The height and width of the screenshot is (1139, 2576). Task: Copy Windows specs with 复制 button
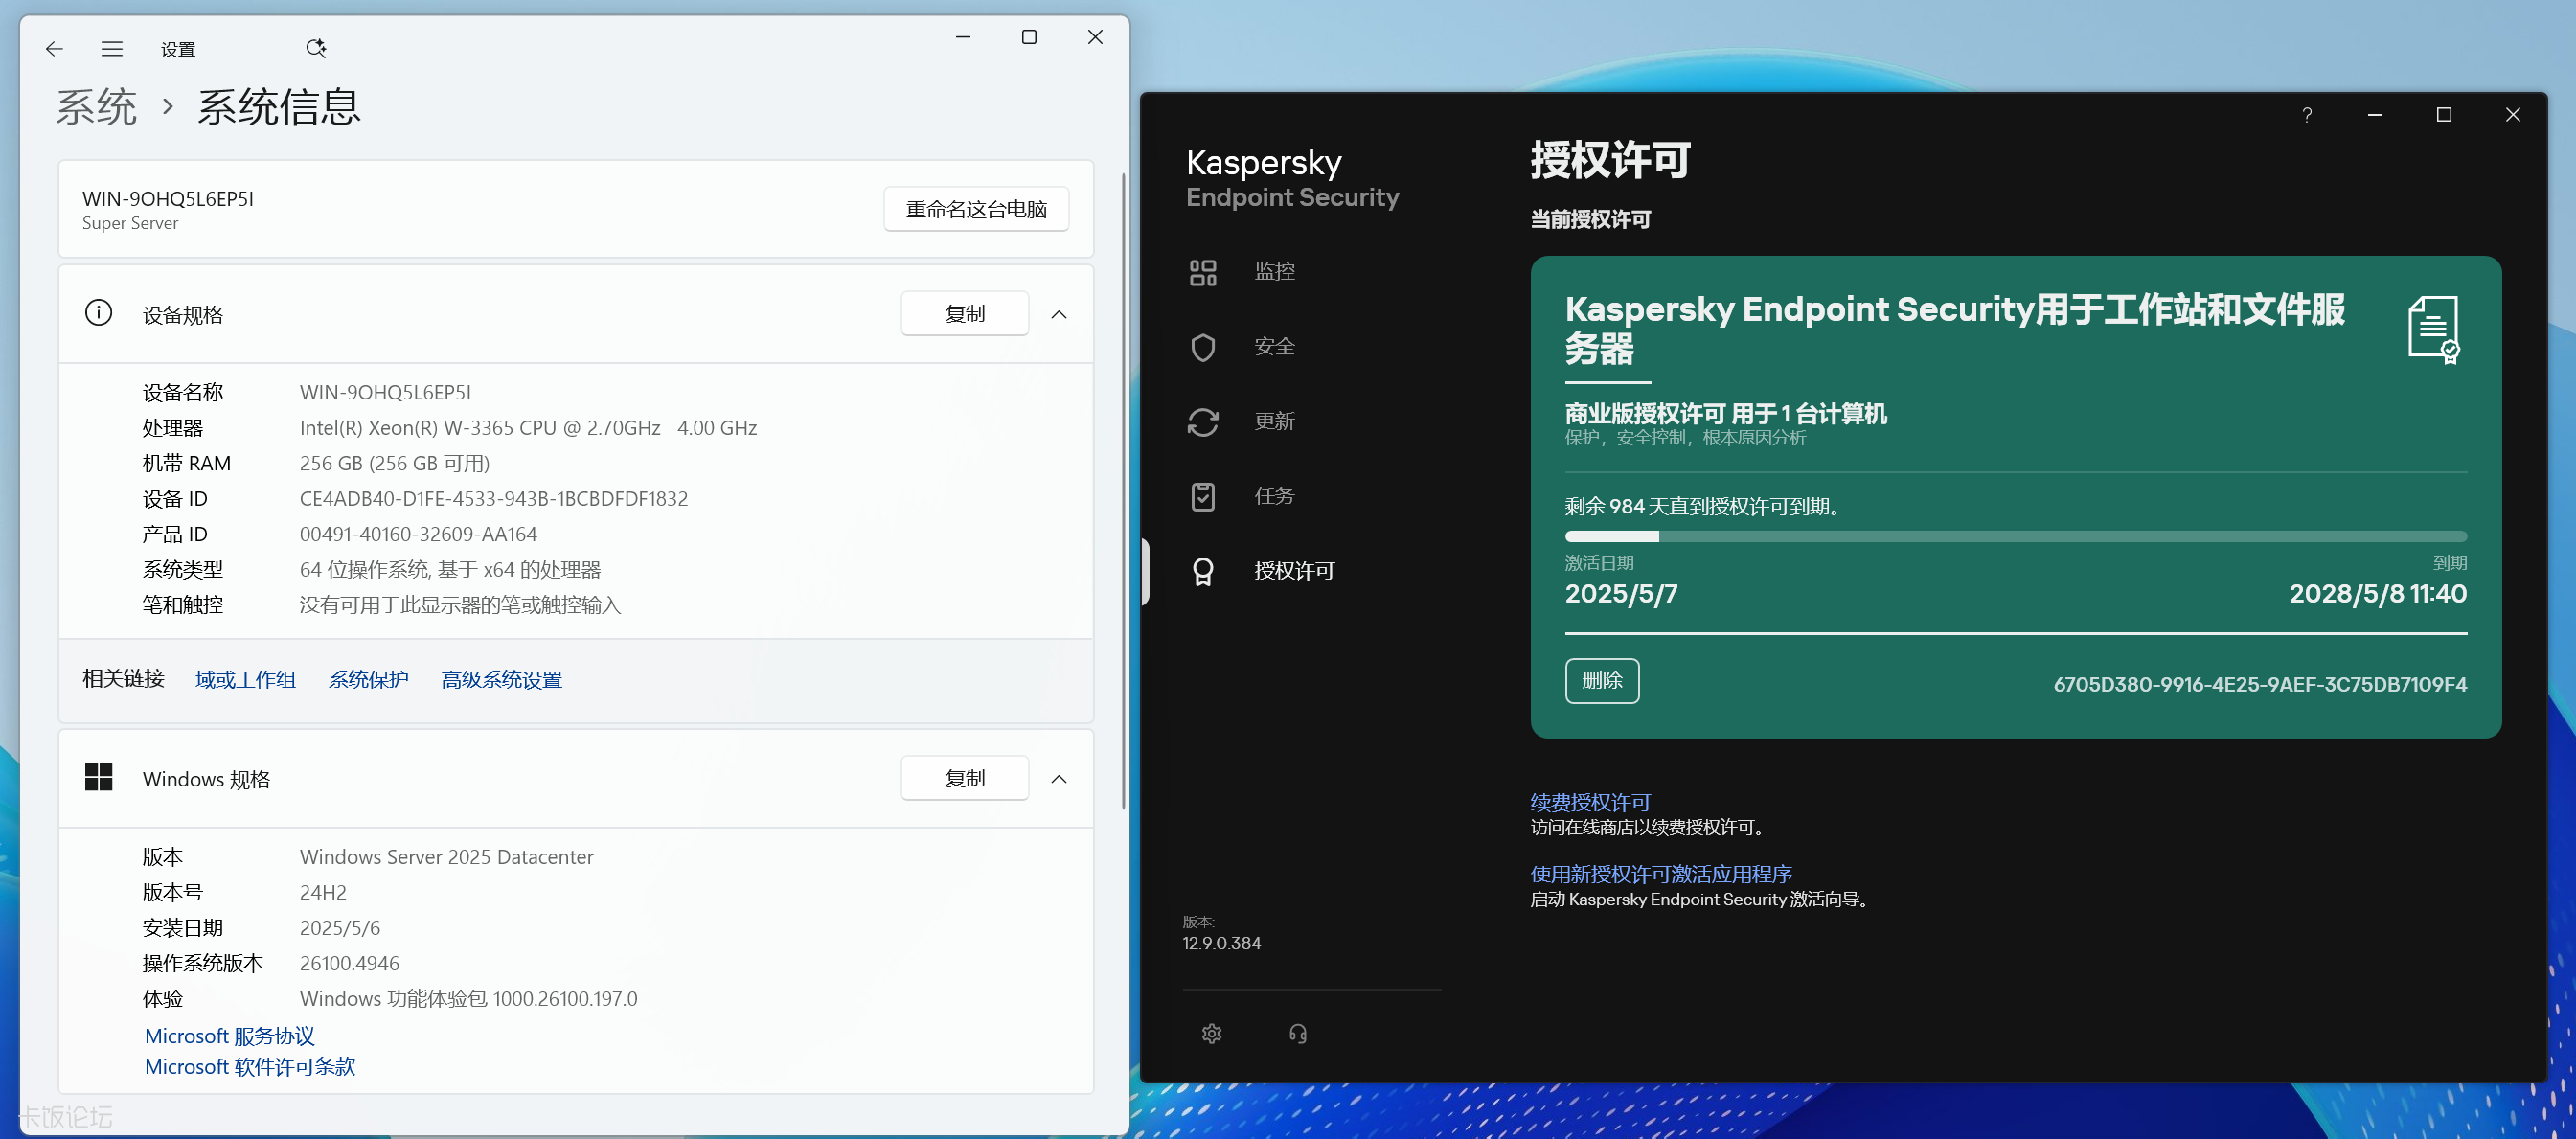(964, 778)
